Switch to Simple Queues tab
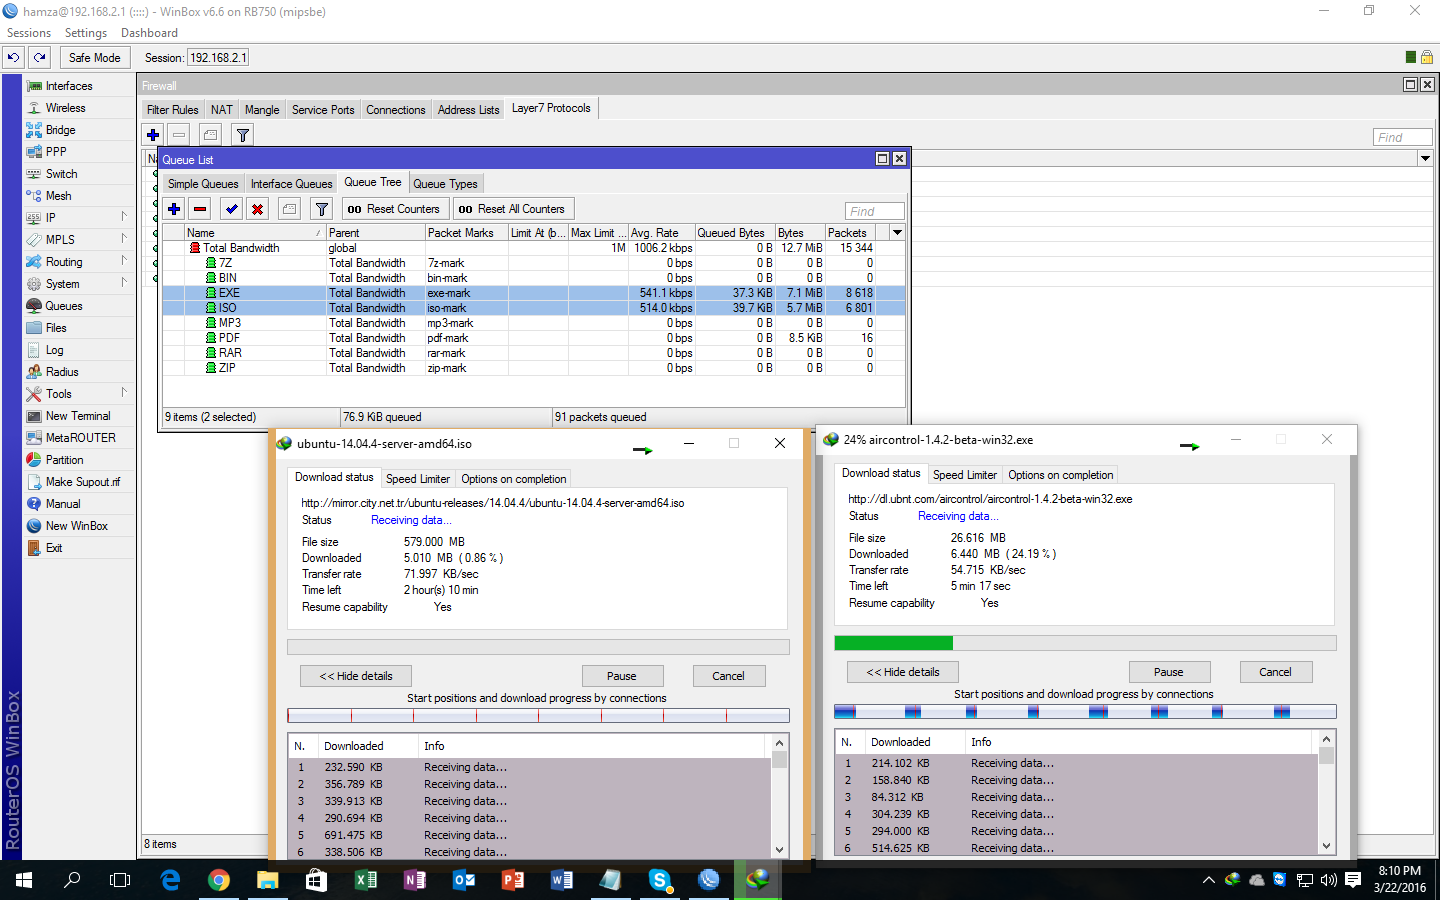The height and width of the screenshot is (900, 1440). pyautogui.click(x=203, y=184)
